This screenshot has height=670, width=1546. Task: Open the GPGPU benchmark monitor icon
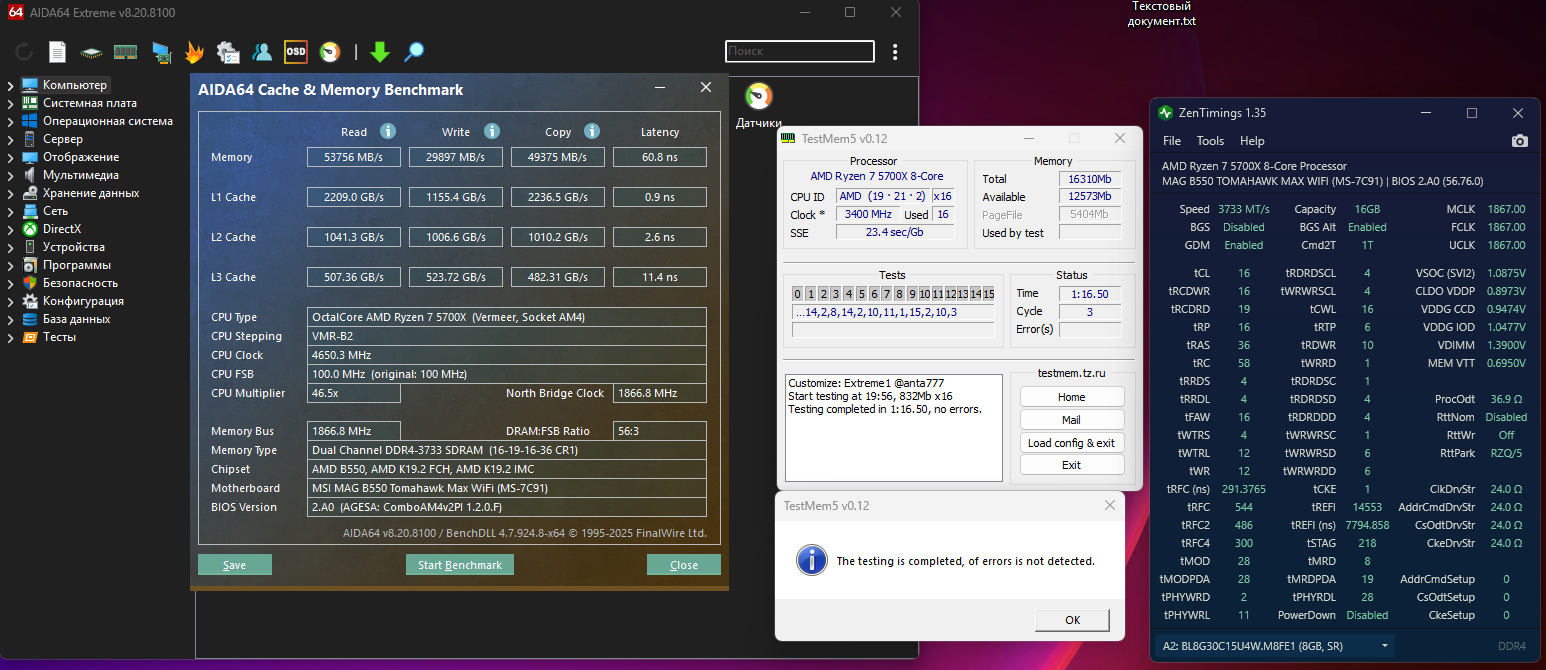(161, 52)
